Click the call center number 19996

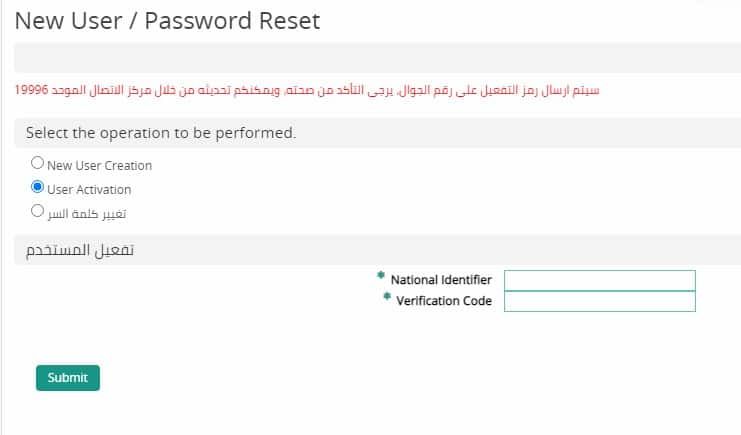click(31, 90)
